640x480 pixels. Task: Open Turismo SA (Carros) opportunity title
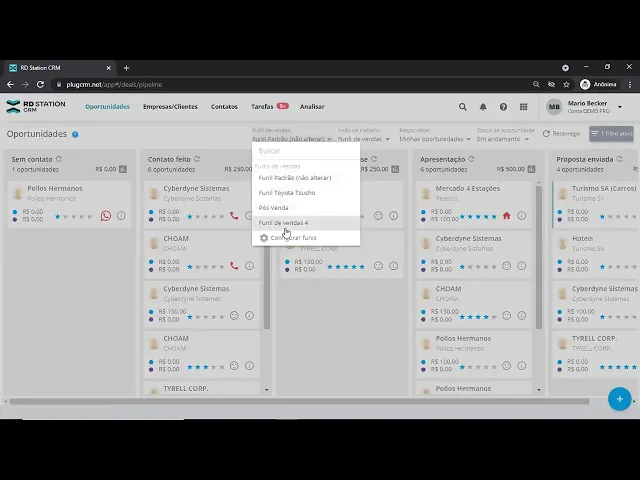pyautogui.click(x=604, y=188)
